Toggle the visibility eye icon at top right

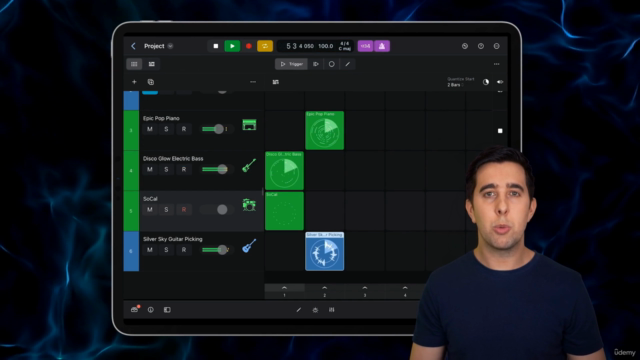(x=500, y=82)
